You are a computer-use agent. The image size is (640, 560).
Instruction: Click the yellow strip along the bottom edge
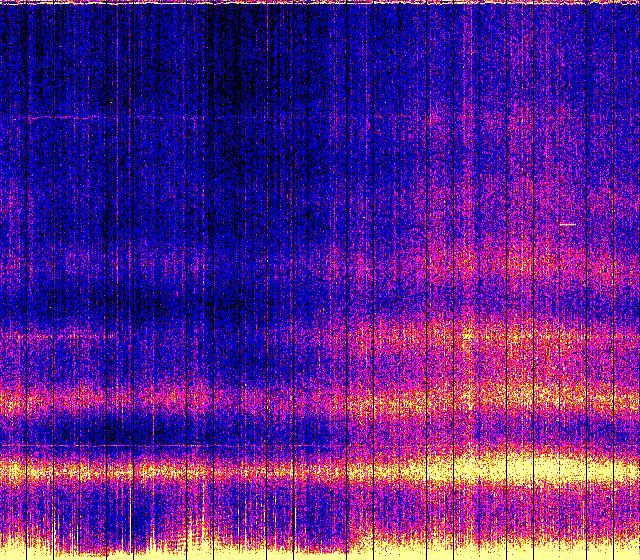320,552
